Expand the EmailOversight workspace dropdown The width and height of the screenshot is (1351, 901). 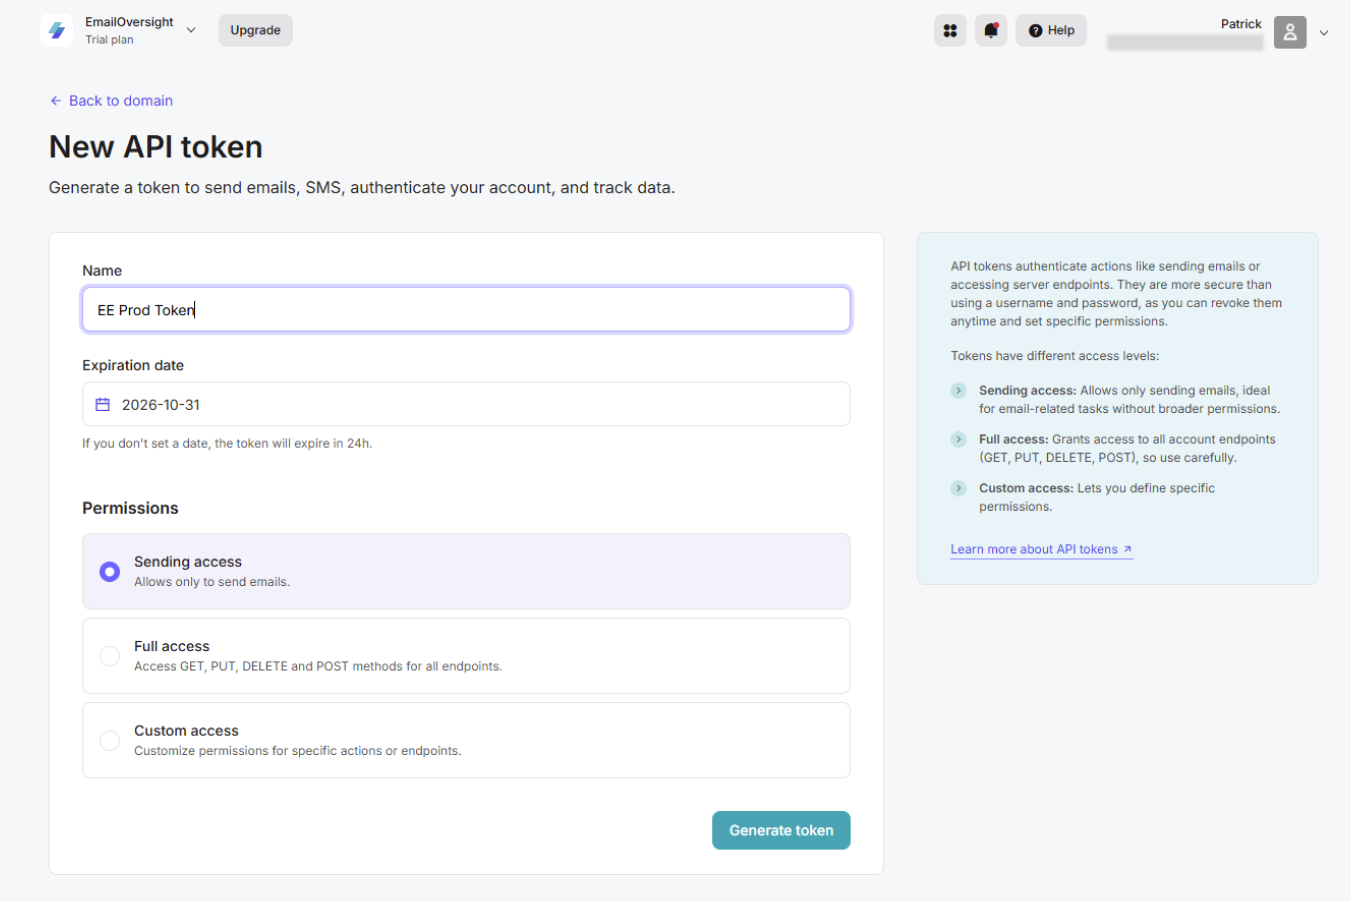(x=191, y=30)
